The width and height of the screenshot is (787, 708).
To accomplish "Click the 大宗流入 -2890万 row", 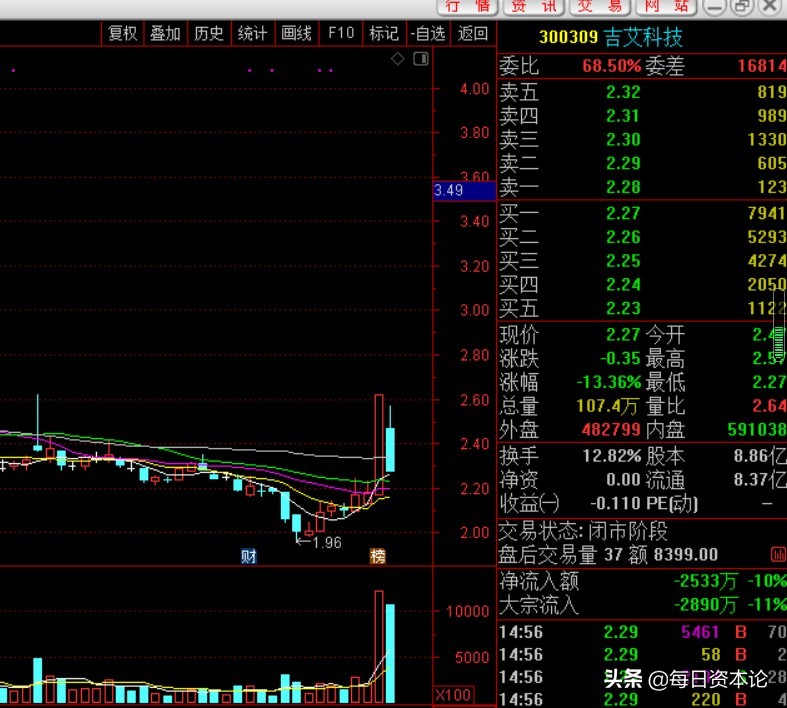I will coord(642,605).
